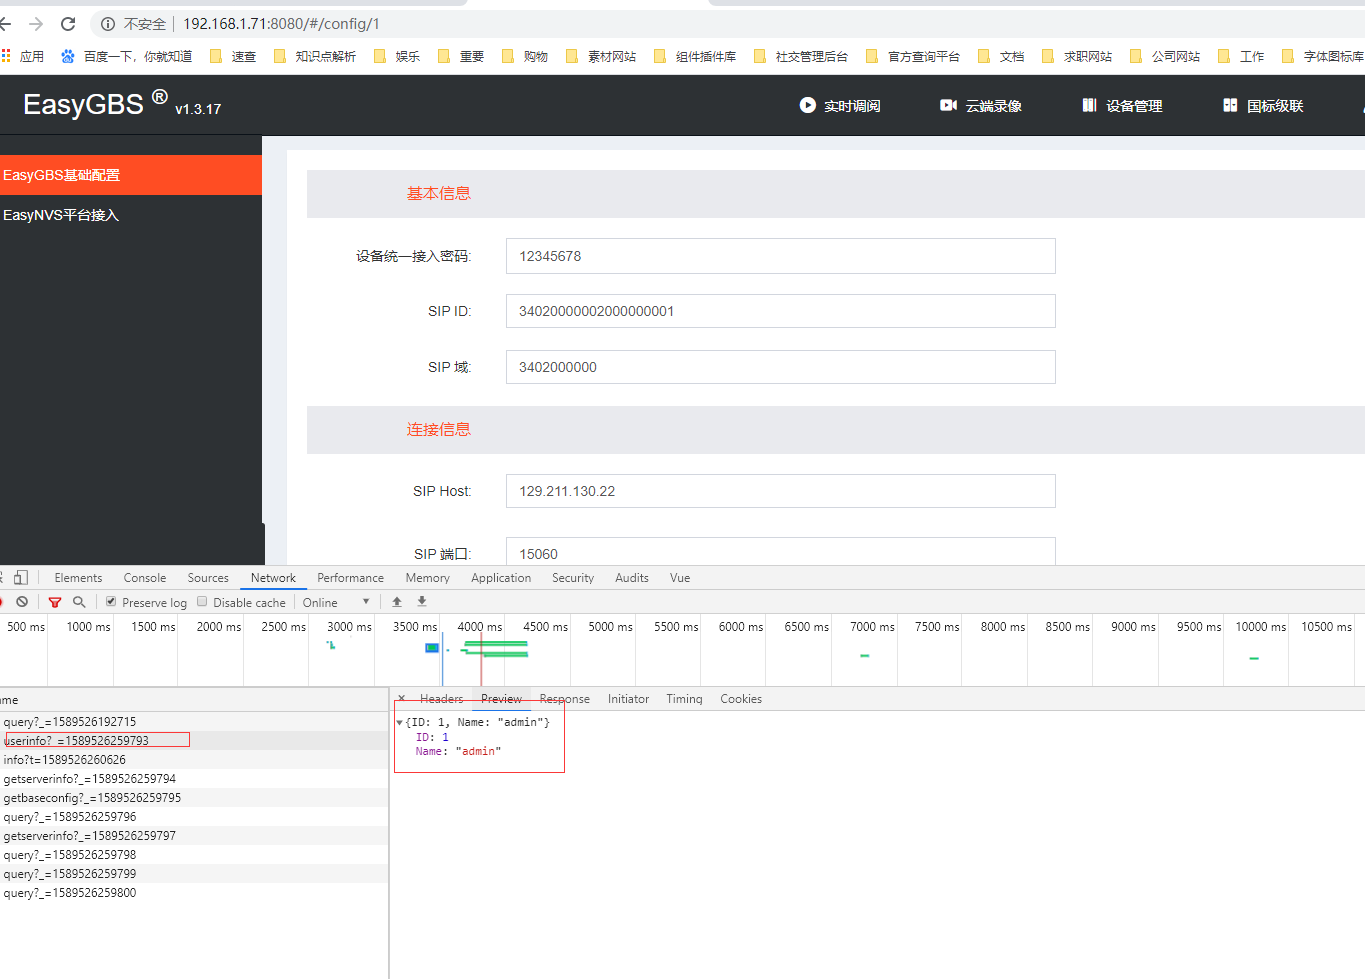This screenshot has height=979, width=1365.
Task: Open 设备管理 device management page
Action: point(1122,106)
